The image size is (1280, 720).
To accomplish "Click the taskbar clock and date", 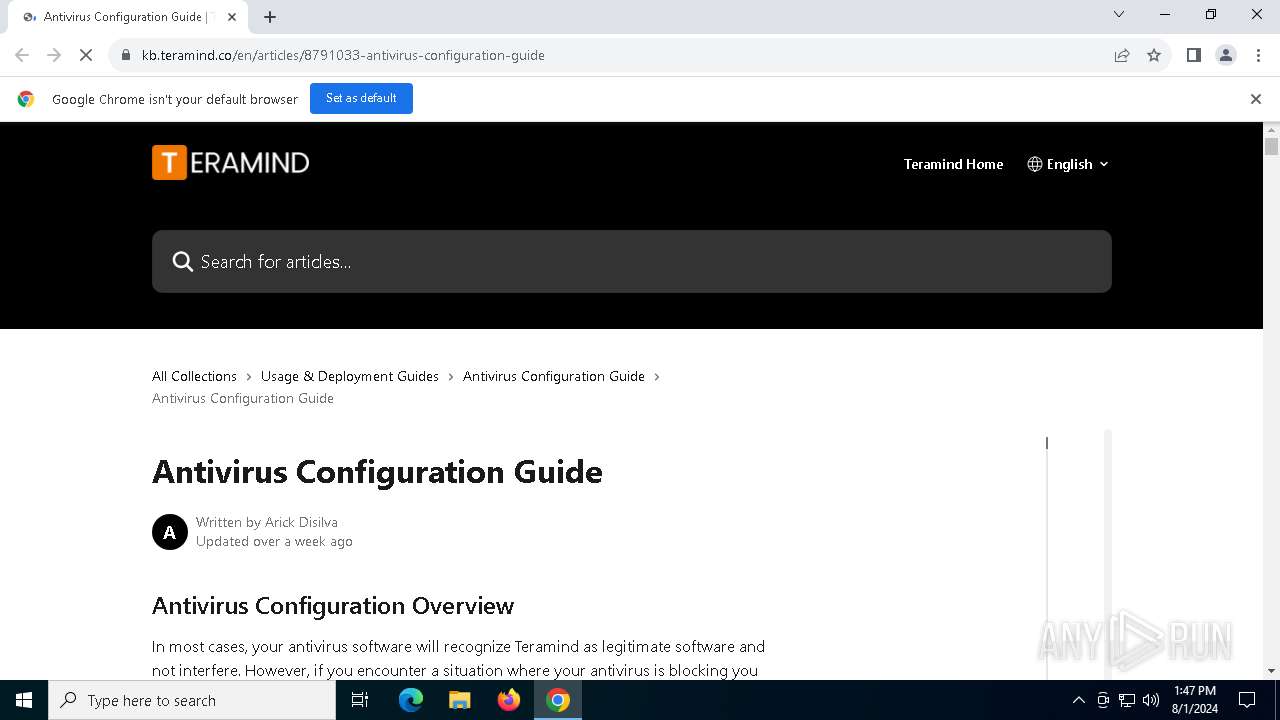I will (x=1195, y=700).
